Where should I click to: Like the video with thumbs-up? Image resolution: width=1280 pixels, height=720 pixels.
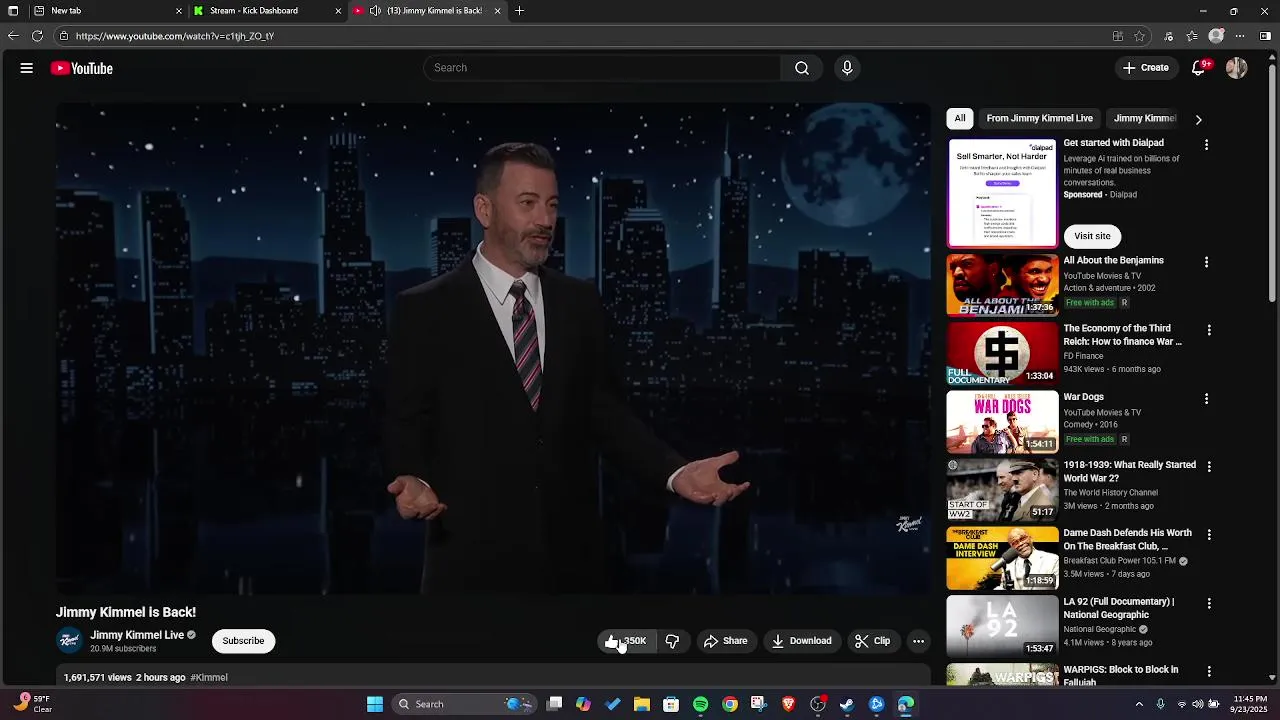[x=626, y=641]
